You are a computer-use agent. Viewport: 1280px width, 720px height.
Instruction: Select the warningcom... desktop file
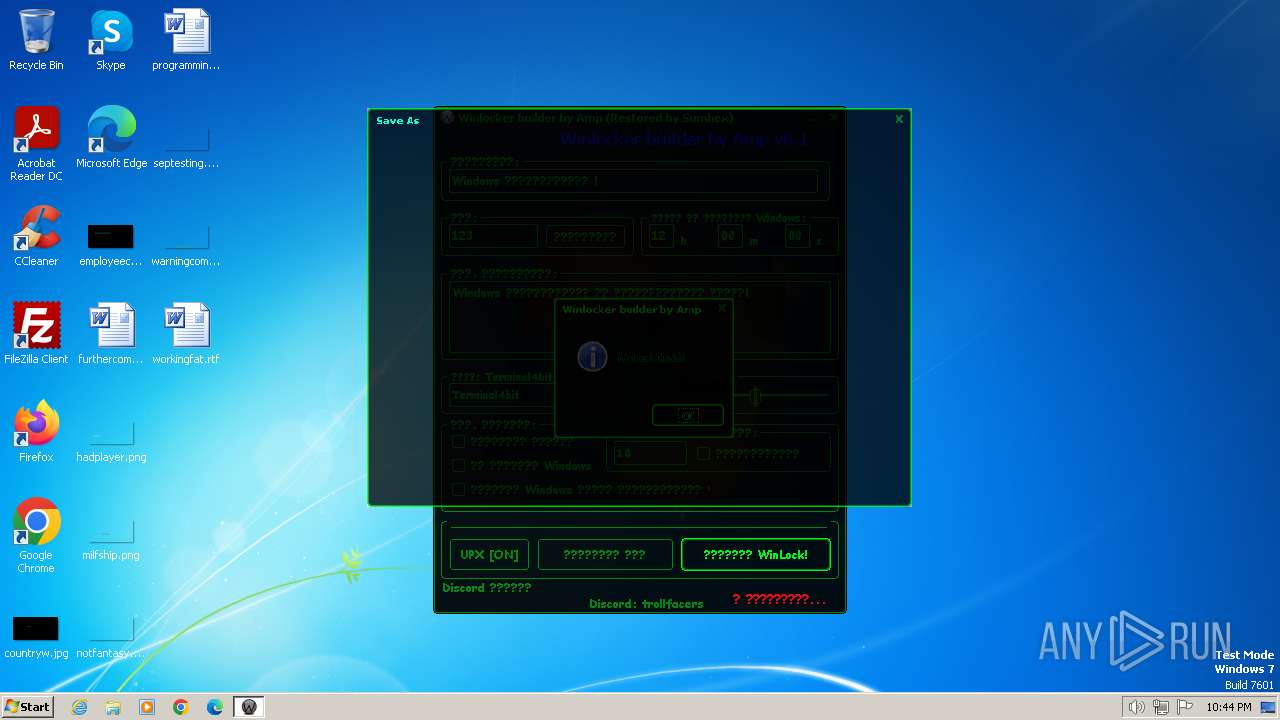[186, 244]
